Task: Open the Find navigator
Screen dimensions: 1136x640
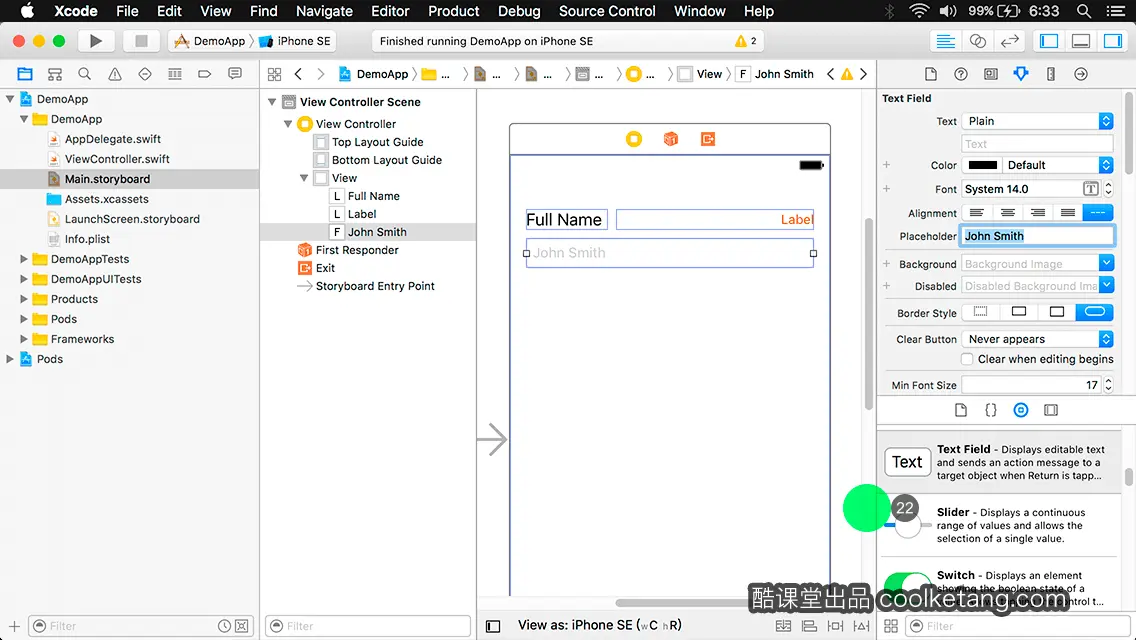Action: 84,74
